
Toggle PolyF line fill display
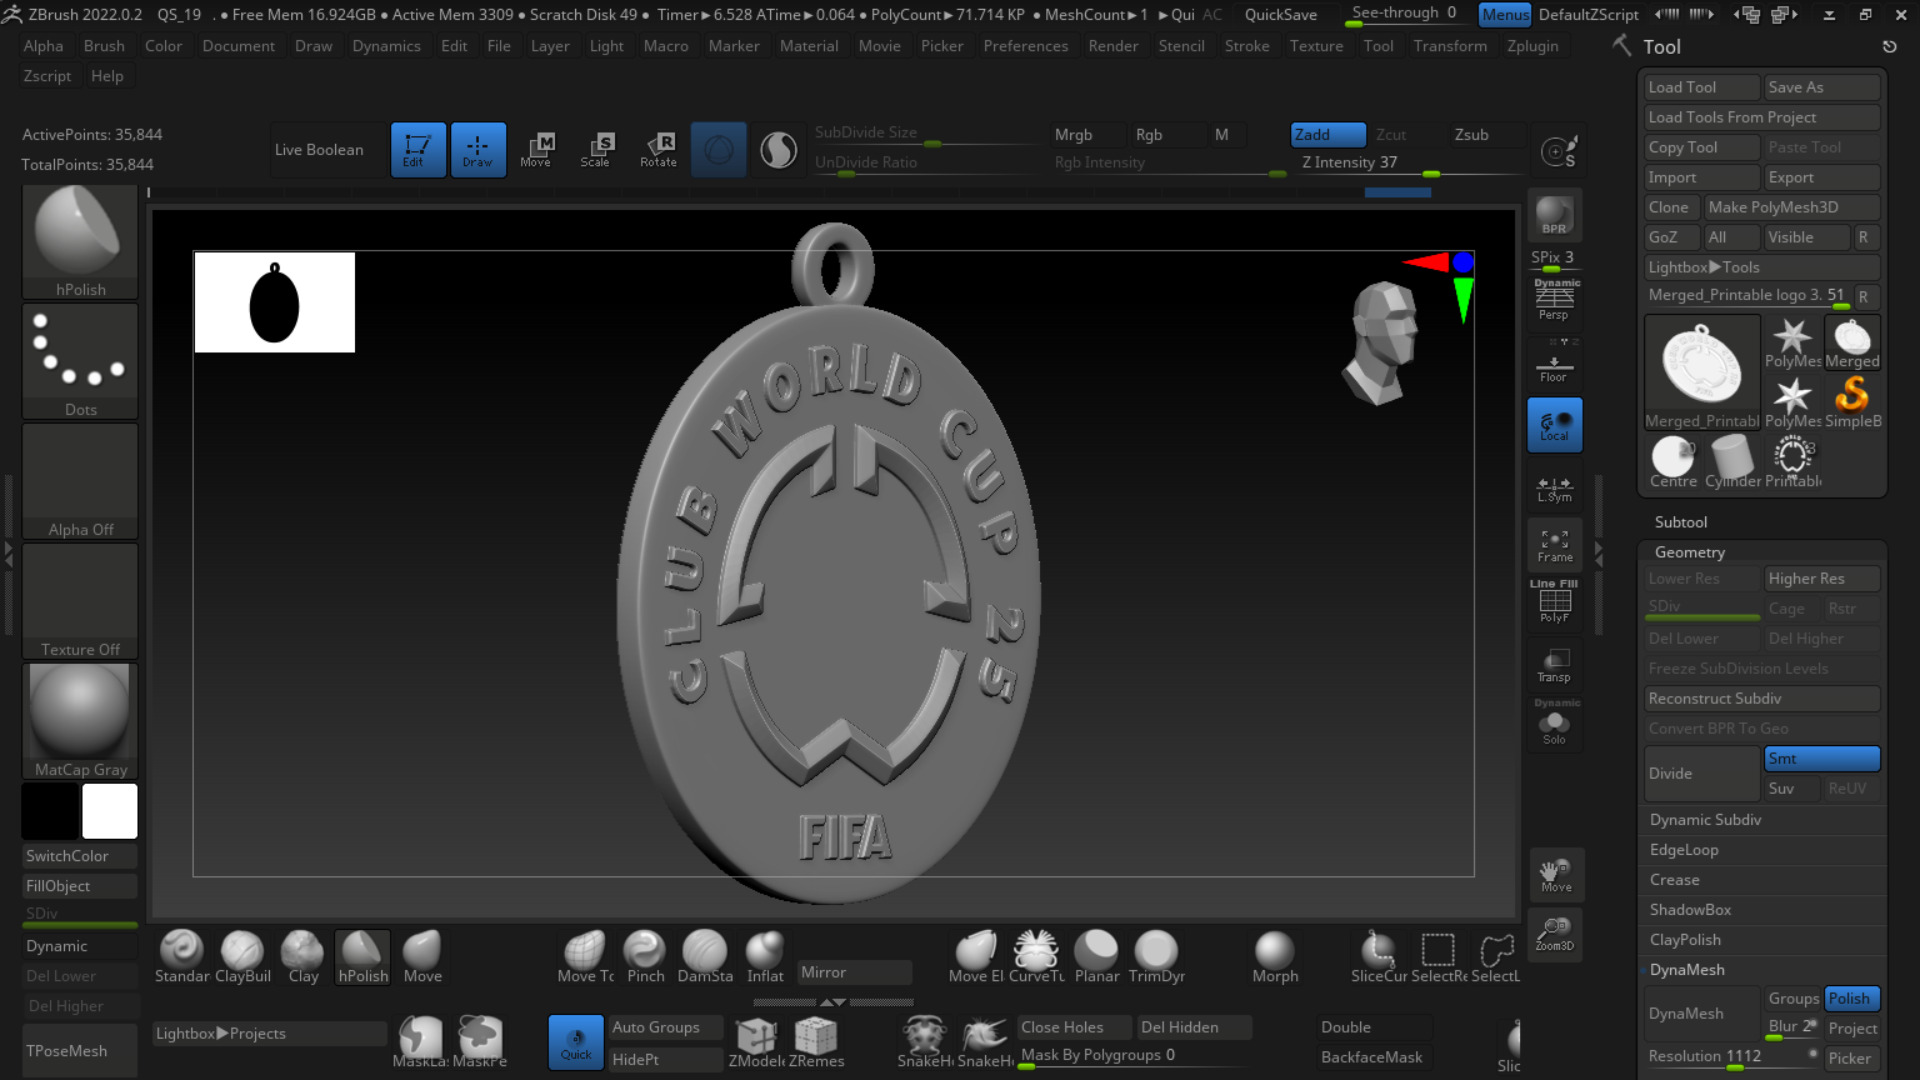1554,602
